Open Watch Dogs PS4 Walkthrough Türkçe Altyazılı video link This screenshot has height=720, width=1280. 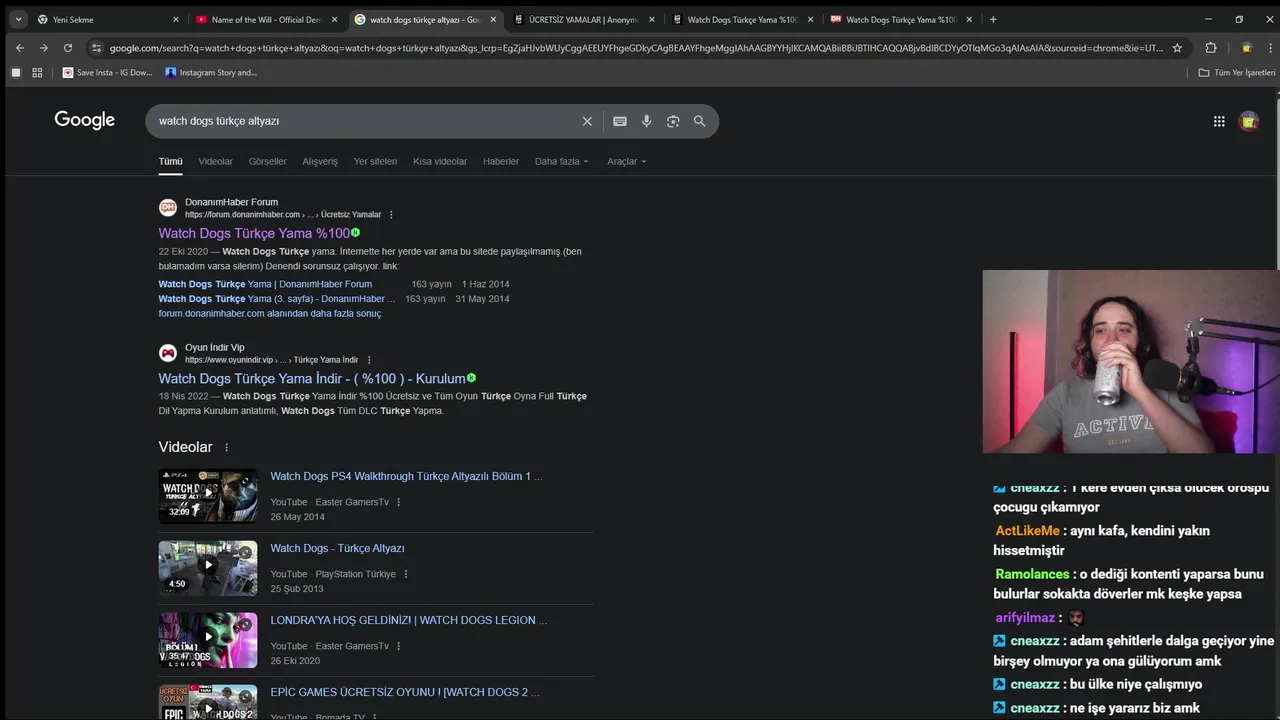point(406,476)
